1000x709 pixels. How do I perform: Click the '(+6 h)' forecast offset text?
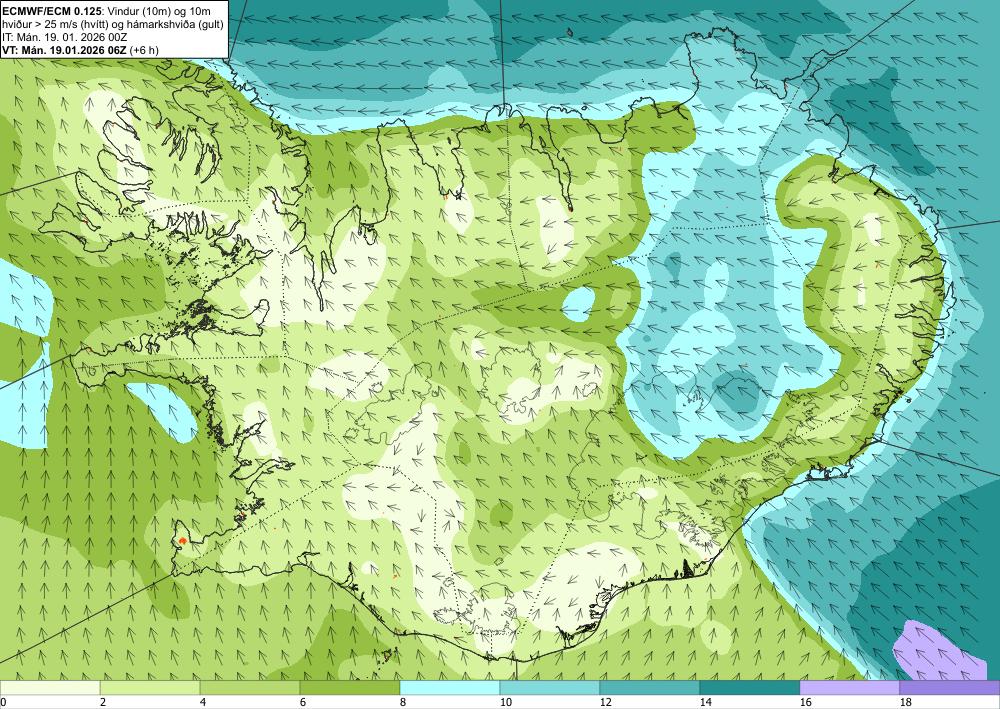click(144, 50)
